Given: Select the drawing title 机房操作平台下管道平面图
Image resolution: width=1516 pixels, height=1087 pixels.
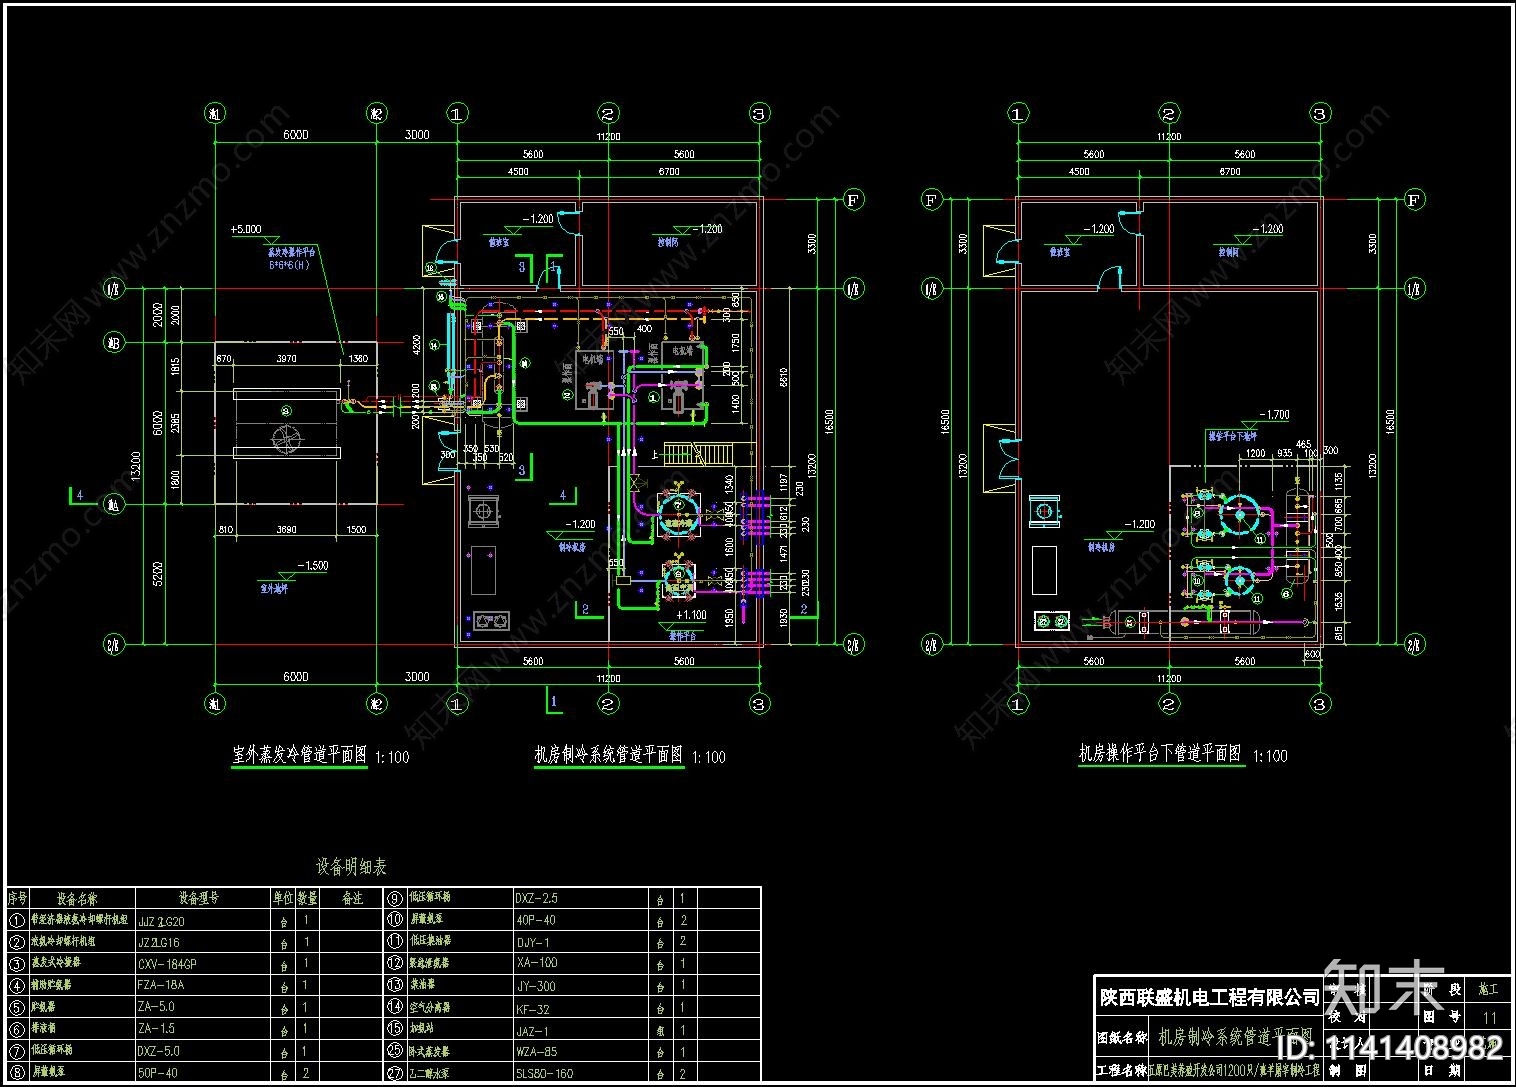Looking at the screenshot, I should click(1159, 754).
